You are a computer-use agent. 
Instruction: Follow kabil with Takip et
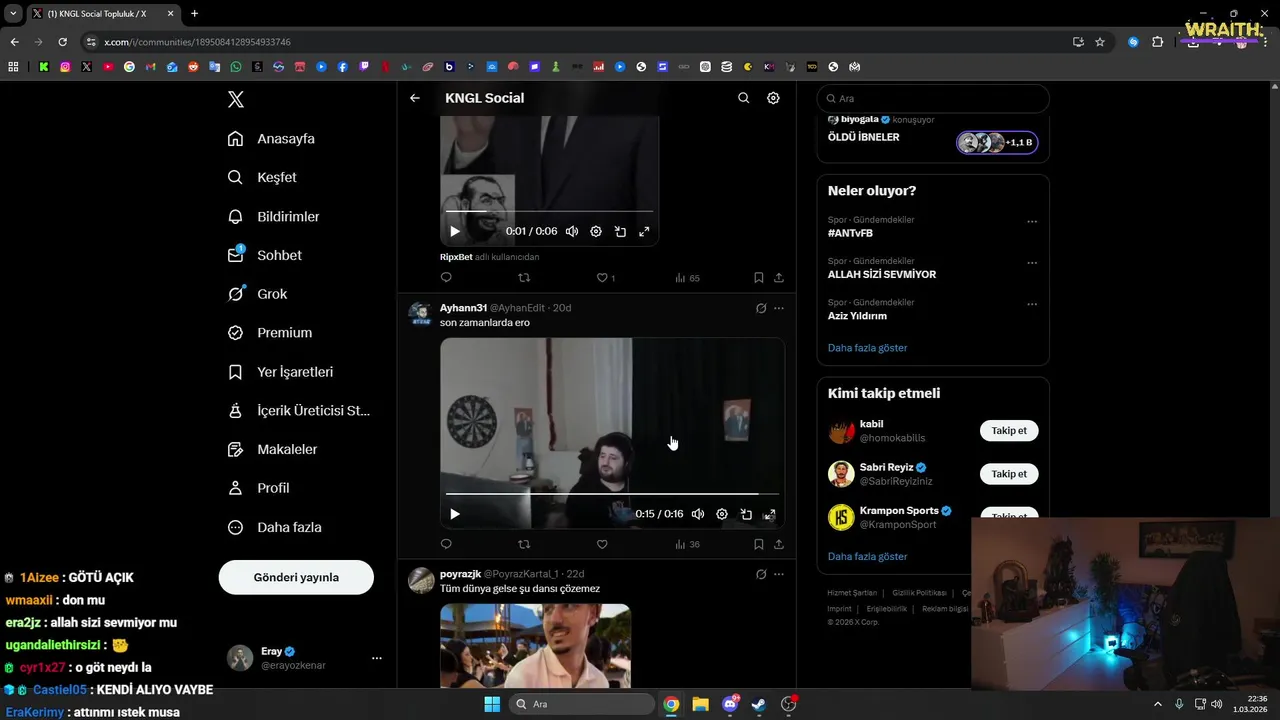[1009, 431]
